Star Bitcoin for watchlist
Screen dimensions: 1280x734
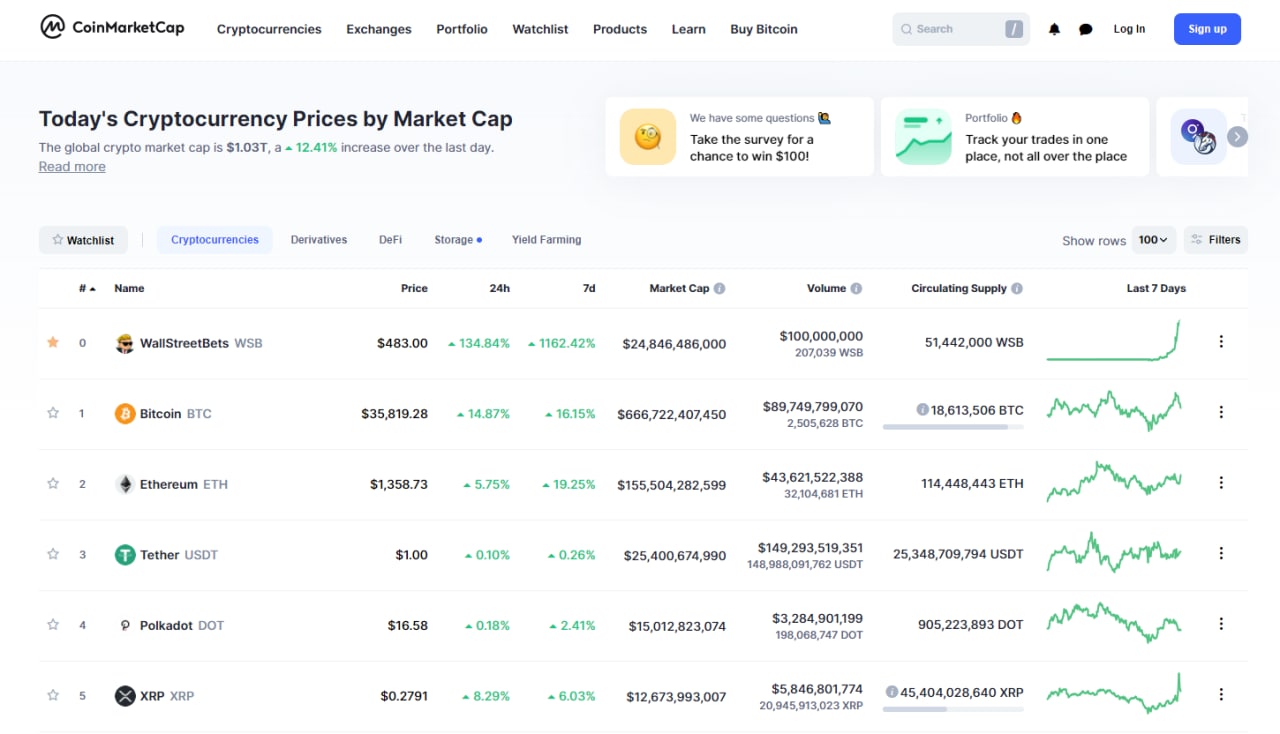pyautogui.click(x=53, y=413)
